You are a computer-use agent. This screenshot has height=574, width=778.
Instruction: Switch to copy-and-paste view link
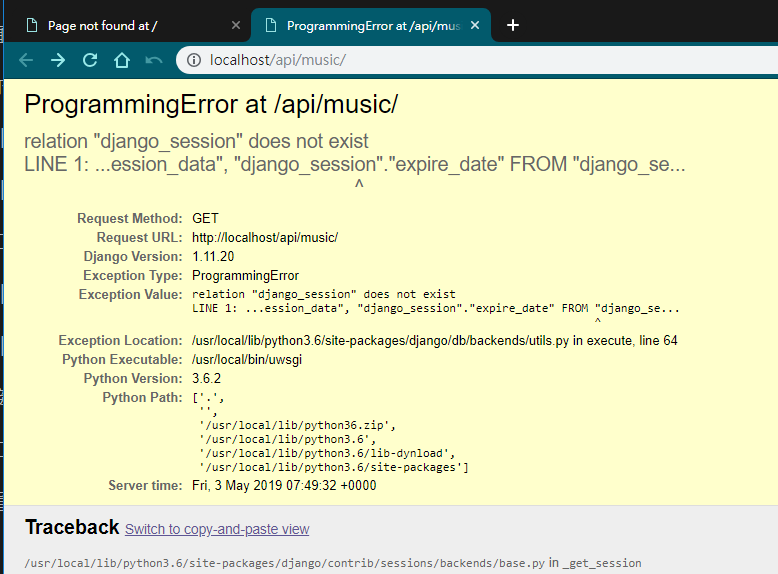(x=217, y=529)
